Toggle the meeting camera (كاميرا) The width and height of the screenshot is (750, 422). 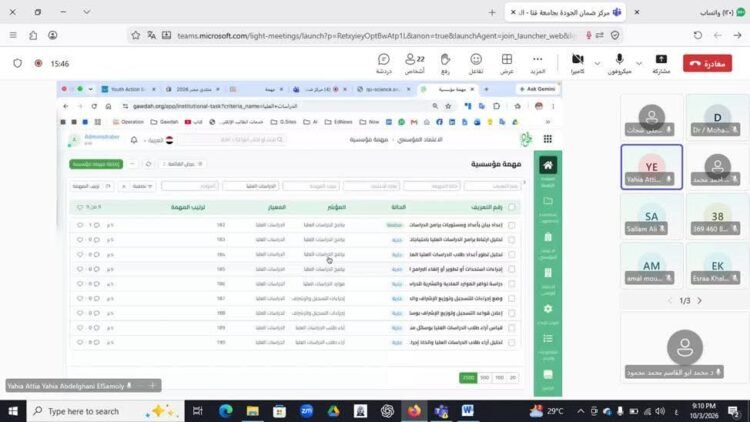tap(578, 64)
